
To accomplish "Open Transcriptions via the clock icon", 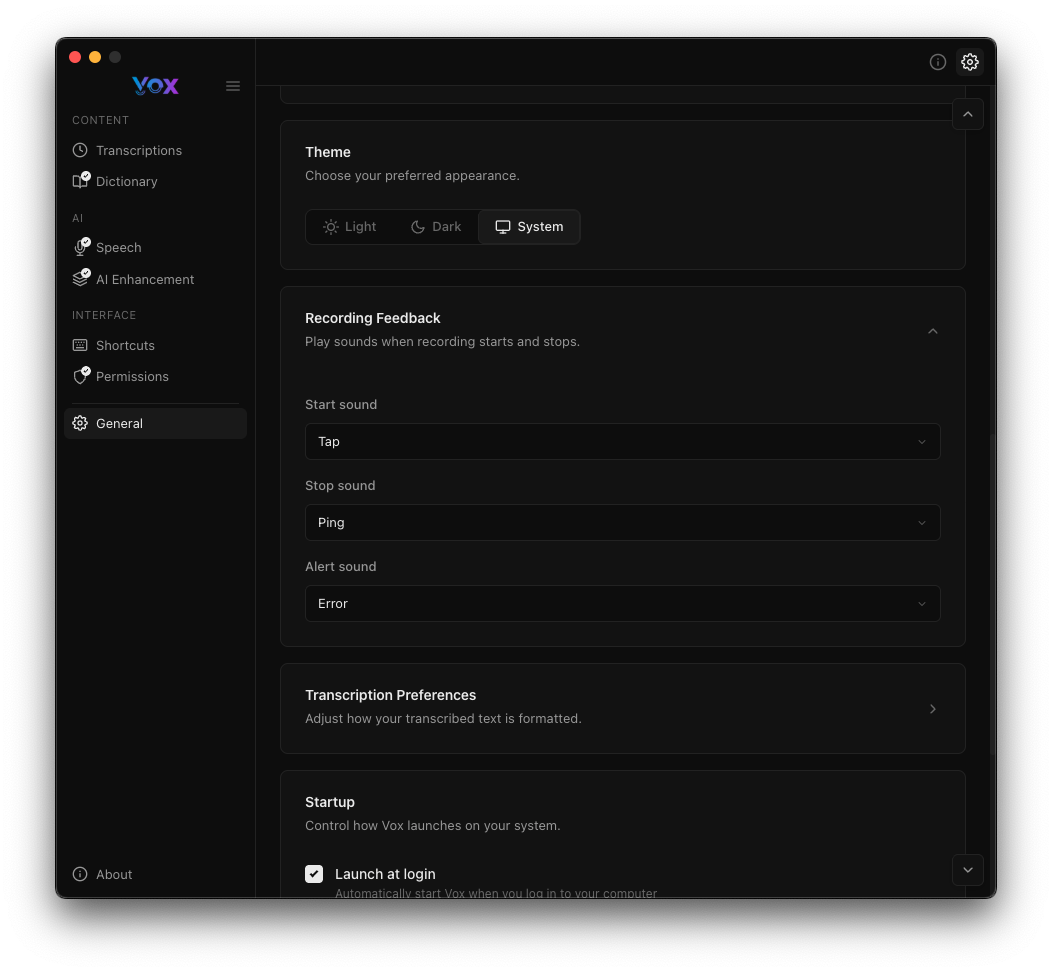I will (80, 150).
